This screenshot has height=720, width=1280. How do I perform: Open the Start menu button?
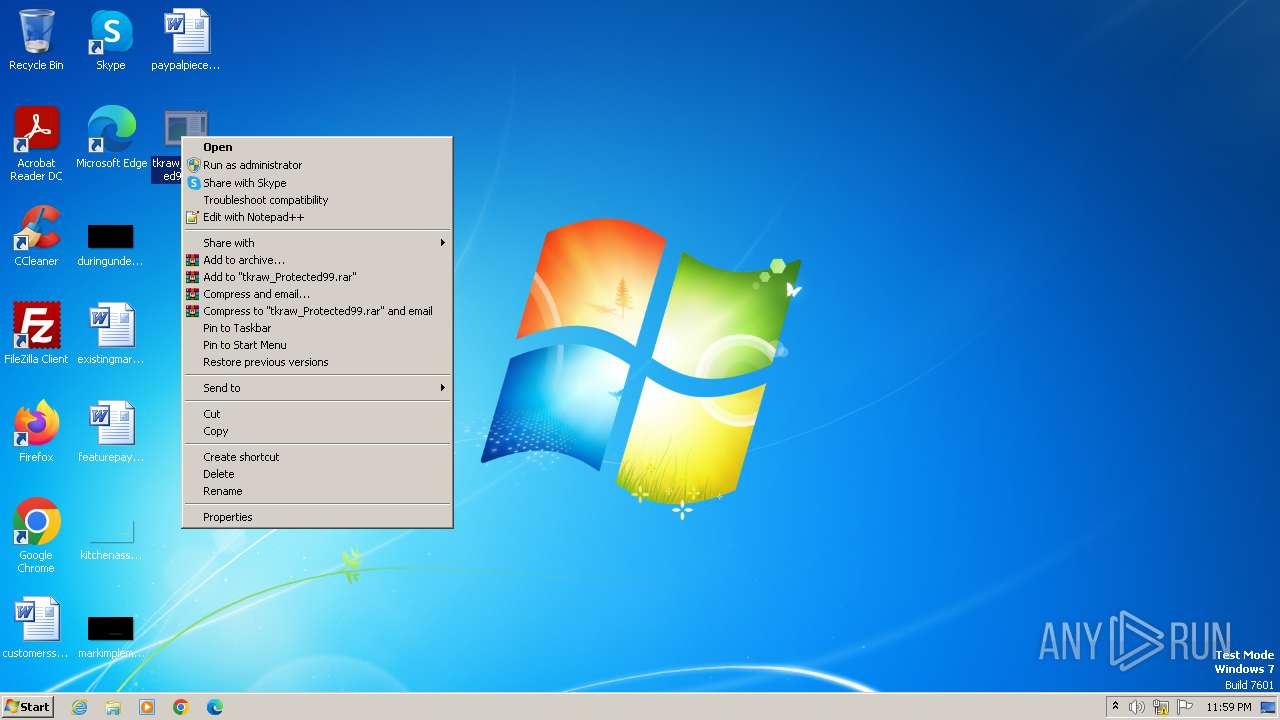[x=28, y=707]
